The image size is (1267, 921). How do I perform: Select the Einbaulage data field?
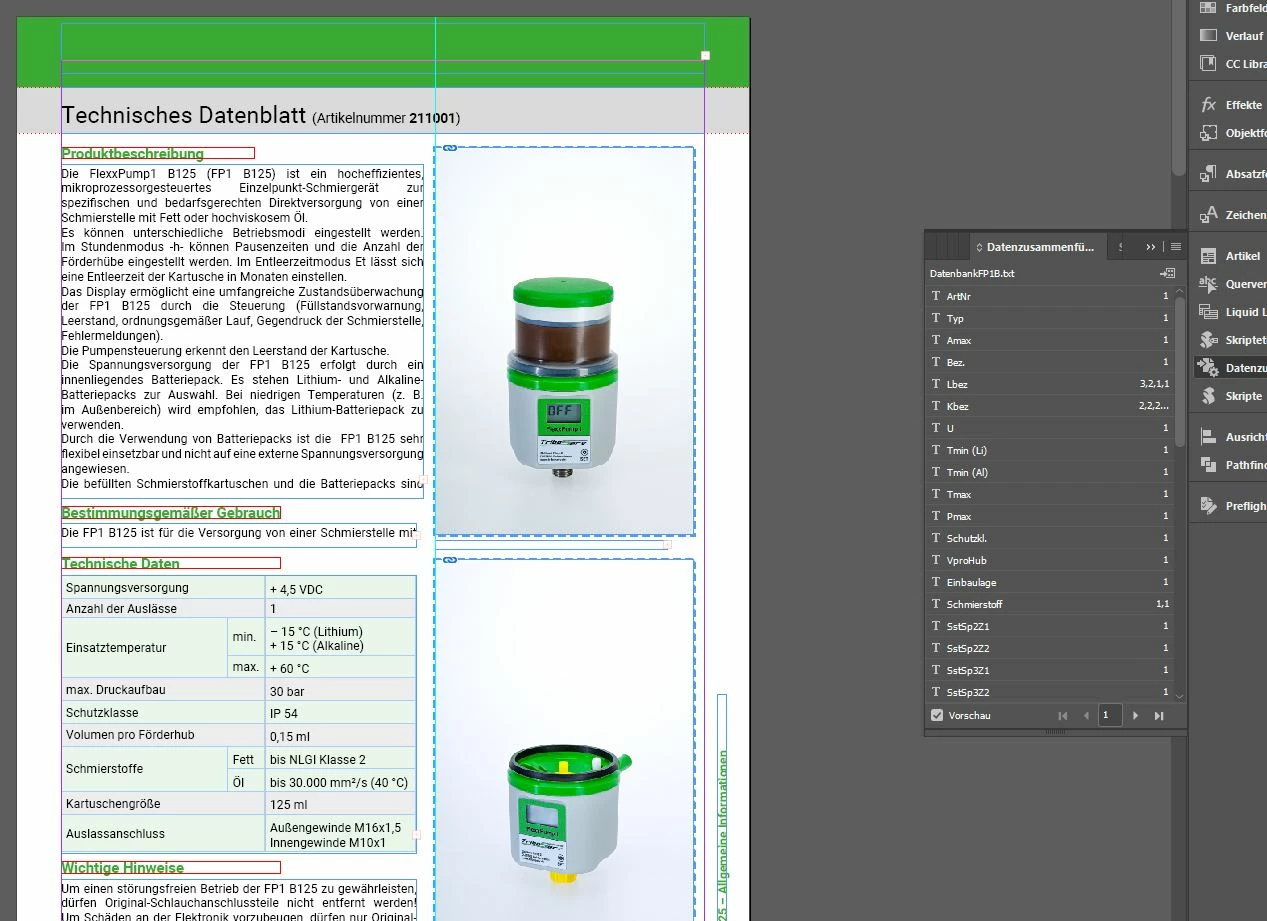pos(1050,582)
